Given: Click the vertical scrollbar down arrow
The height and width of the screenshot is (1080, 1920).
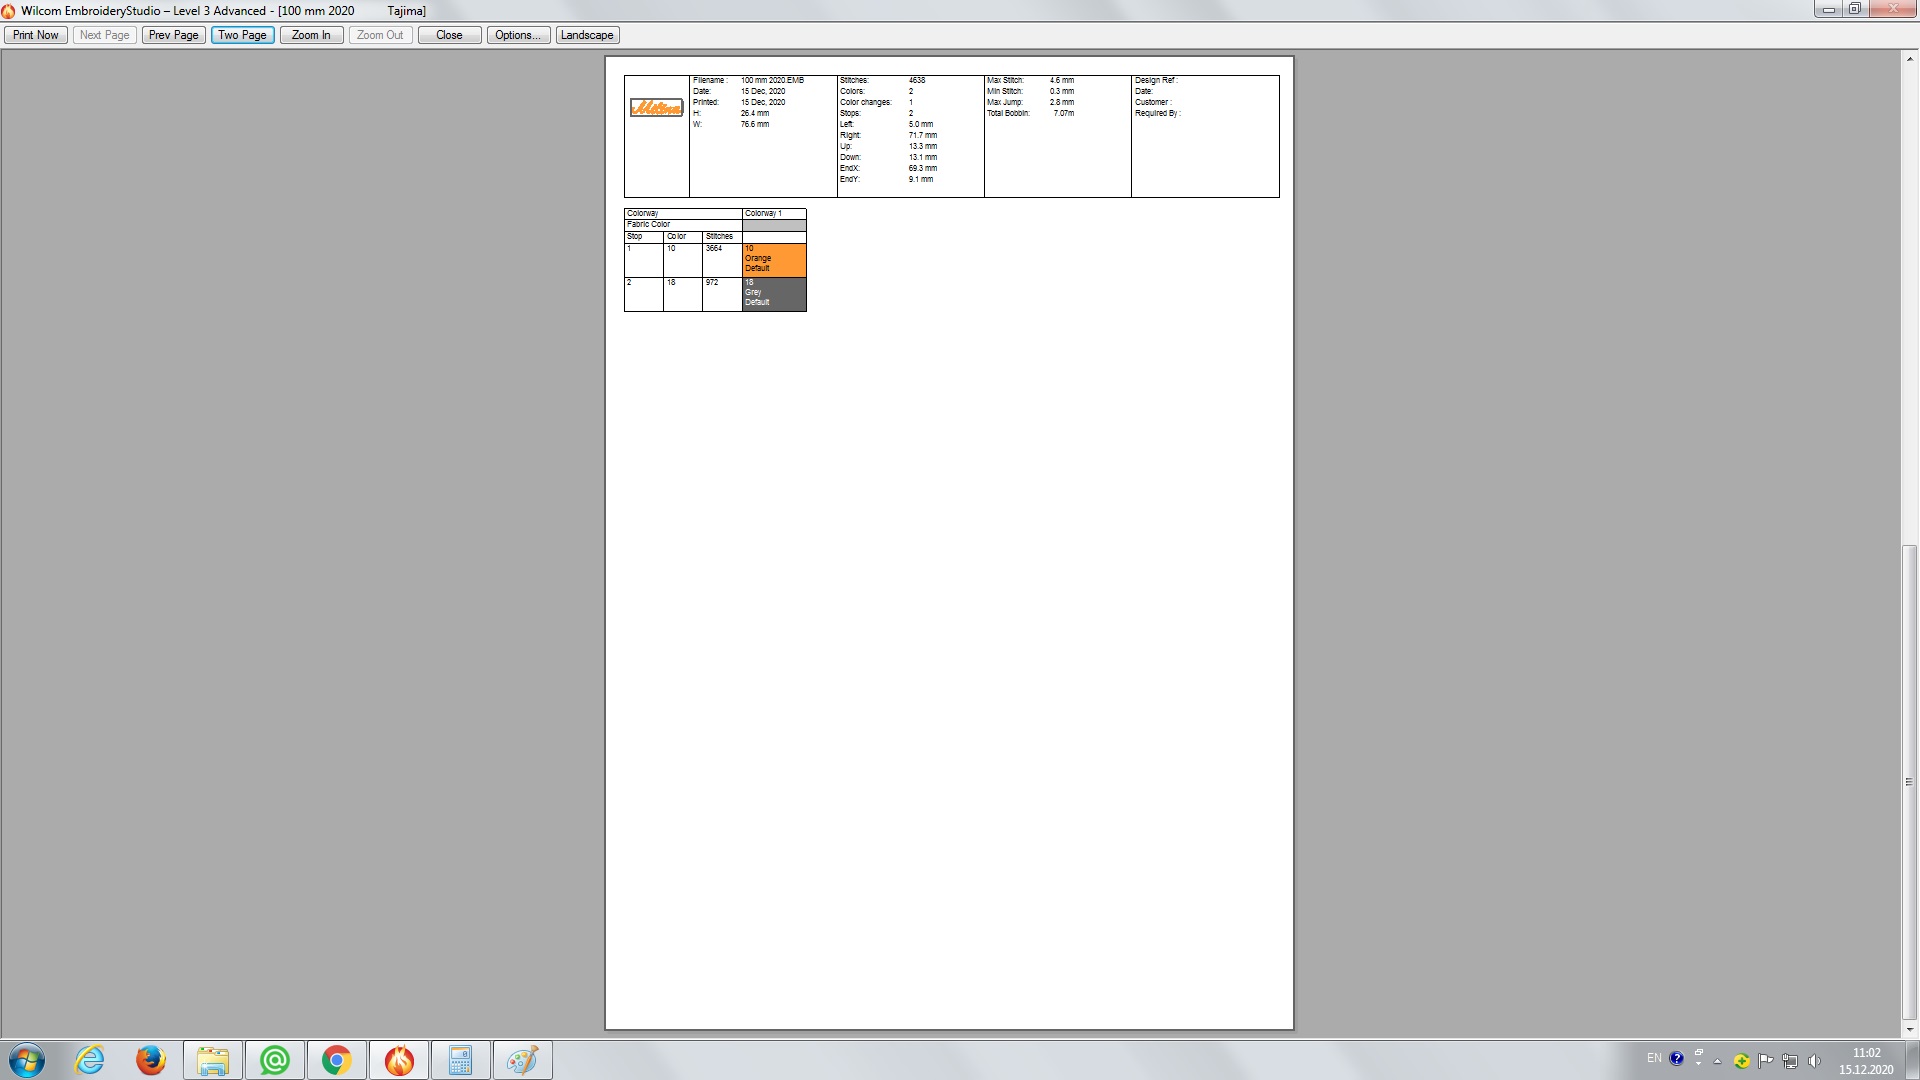Looking at the screenshot, I should 1909,1029.
